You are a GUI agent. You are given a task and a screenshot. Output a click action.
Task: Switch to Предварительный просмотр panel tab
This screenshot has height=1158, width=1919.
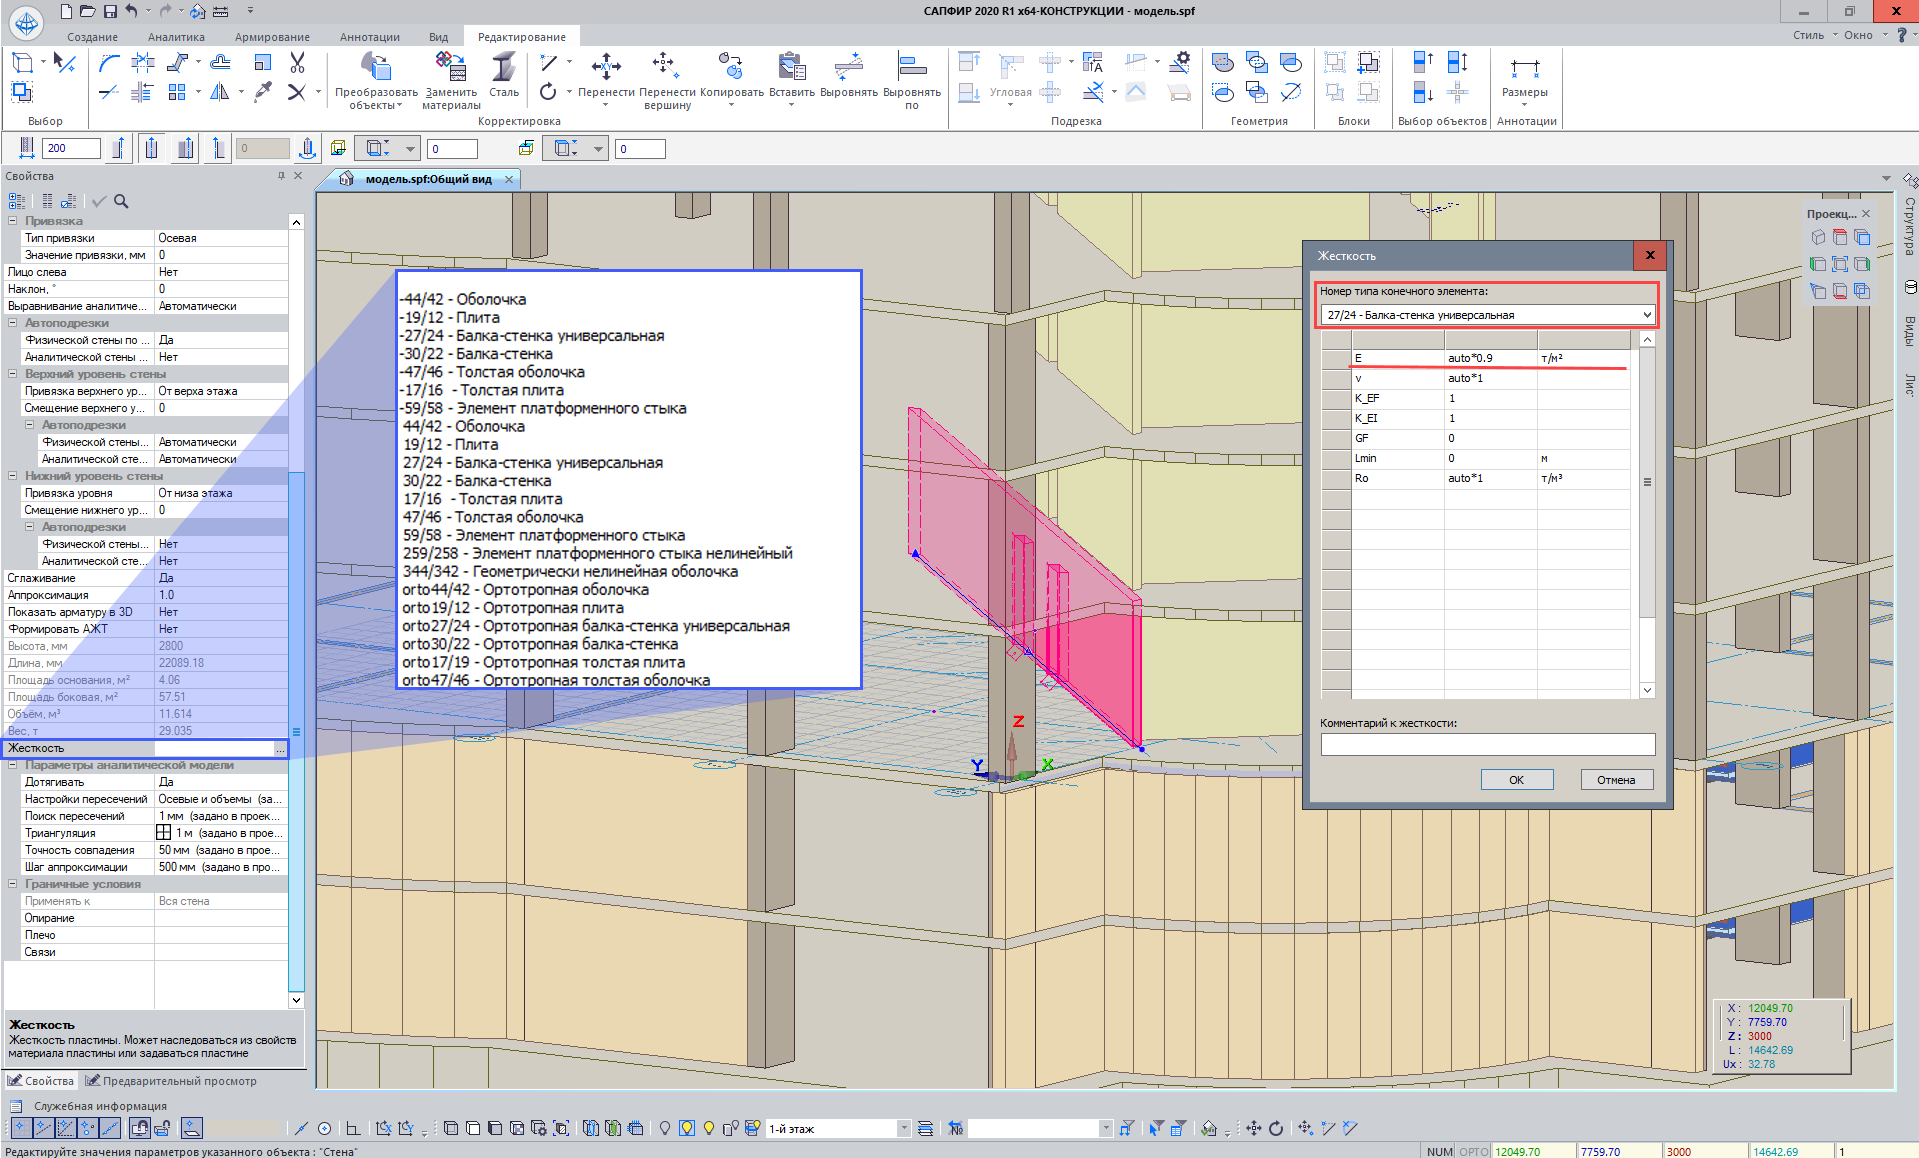171,1081
